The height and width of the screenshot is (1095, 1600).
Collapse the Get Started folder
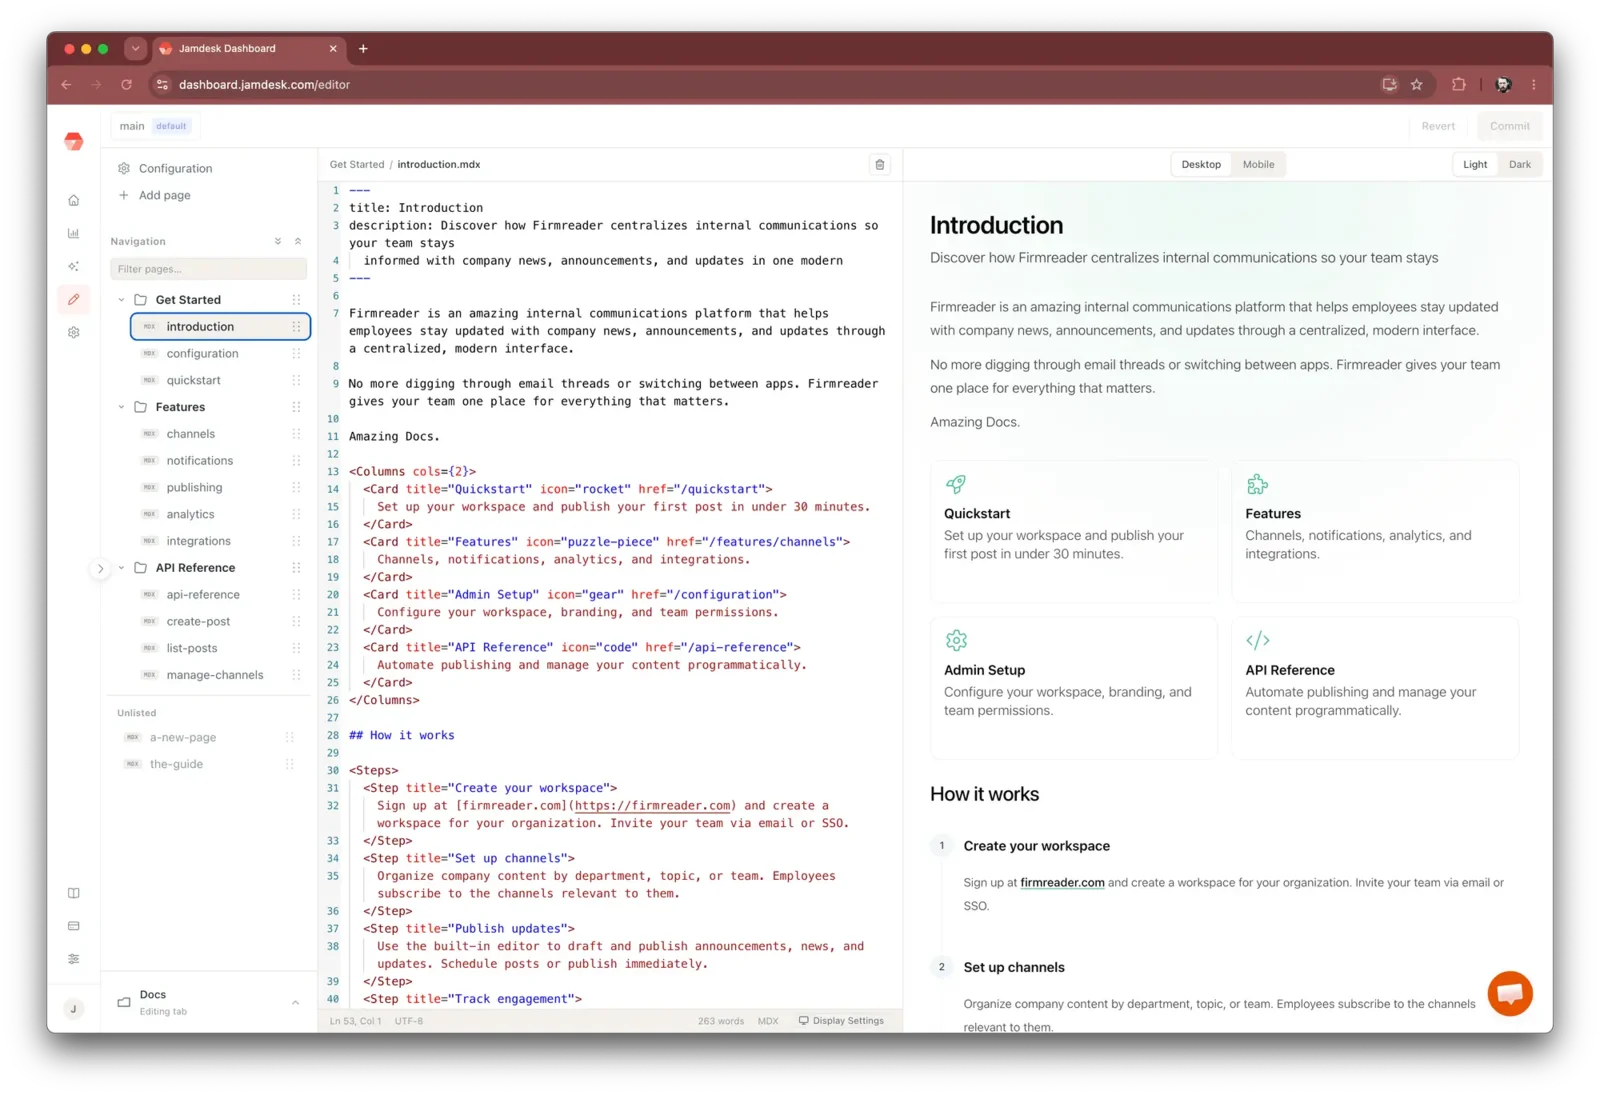[122, 300]
